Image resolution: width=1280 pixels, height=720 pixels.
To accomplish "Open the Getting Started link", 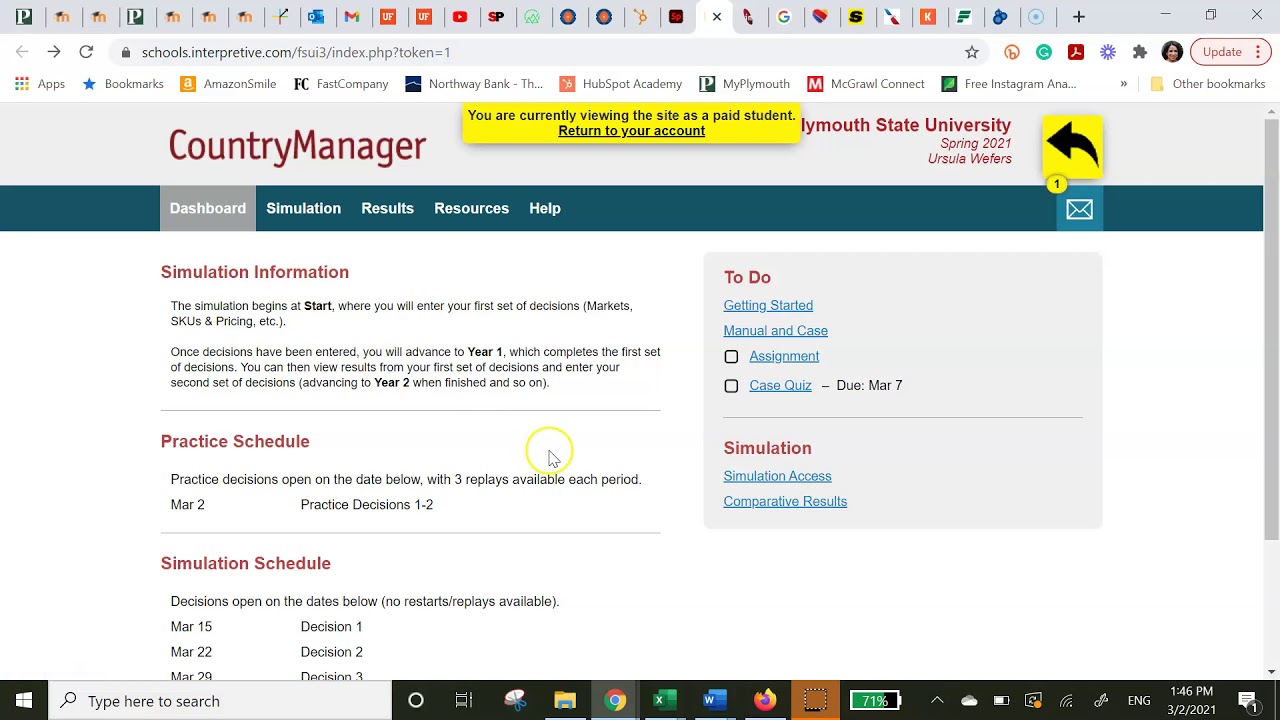I will tap(768, 305).
